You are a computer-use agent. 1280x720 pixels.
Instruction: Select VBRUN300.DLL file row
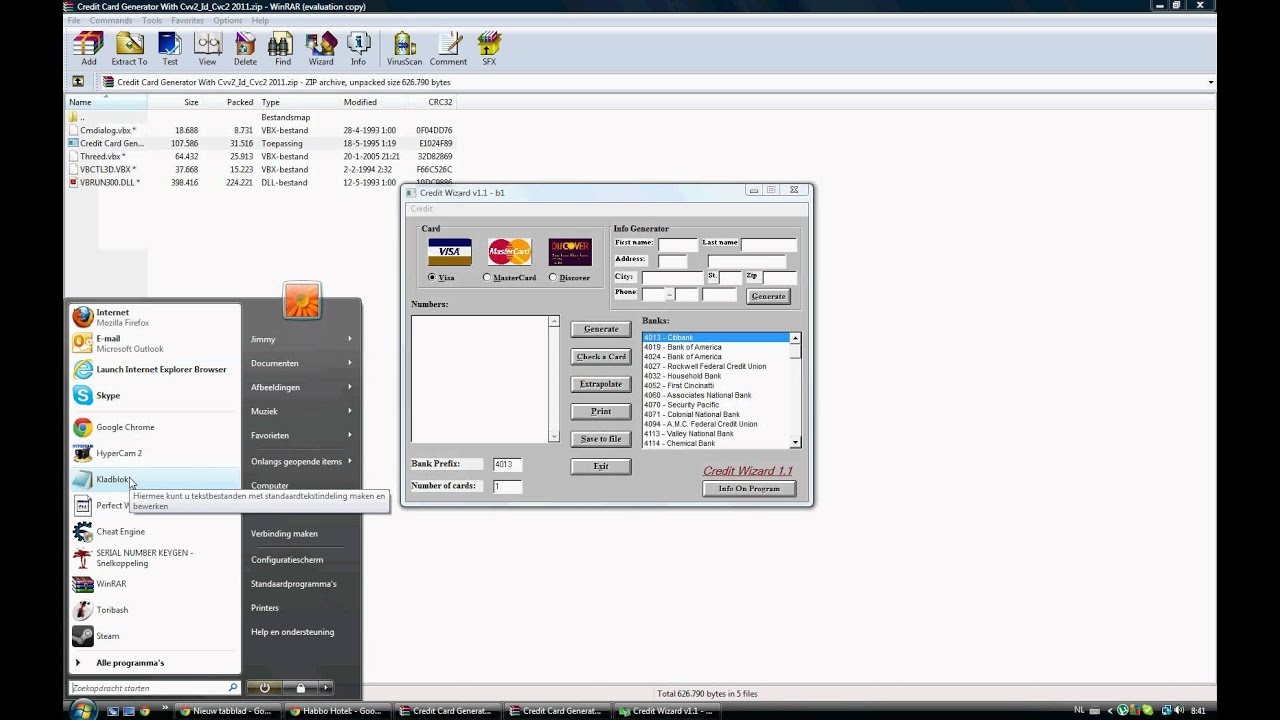click(x=260, y=182)
